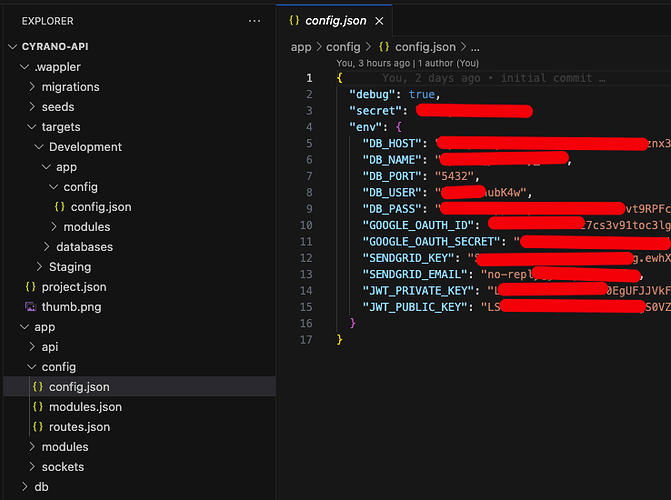
Task: Collapse the CYRANO-API root folder chevron
Action: [x=13, y=47]
